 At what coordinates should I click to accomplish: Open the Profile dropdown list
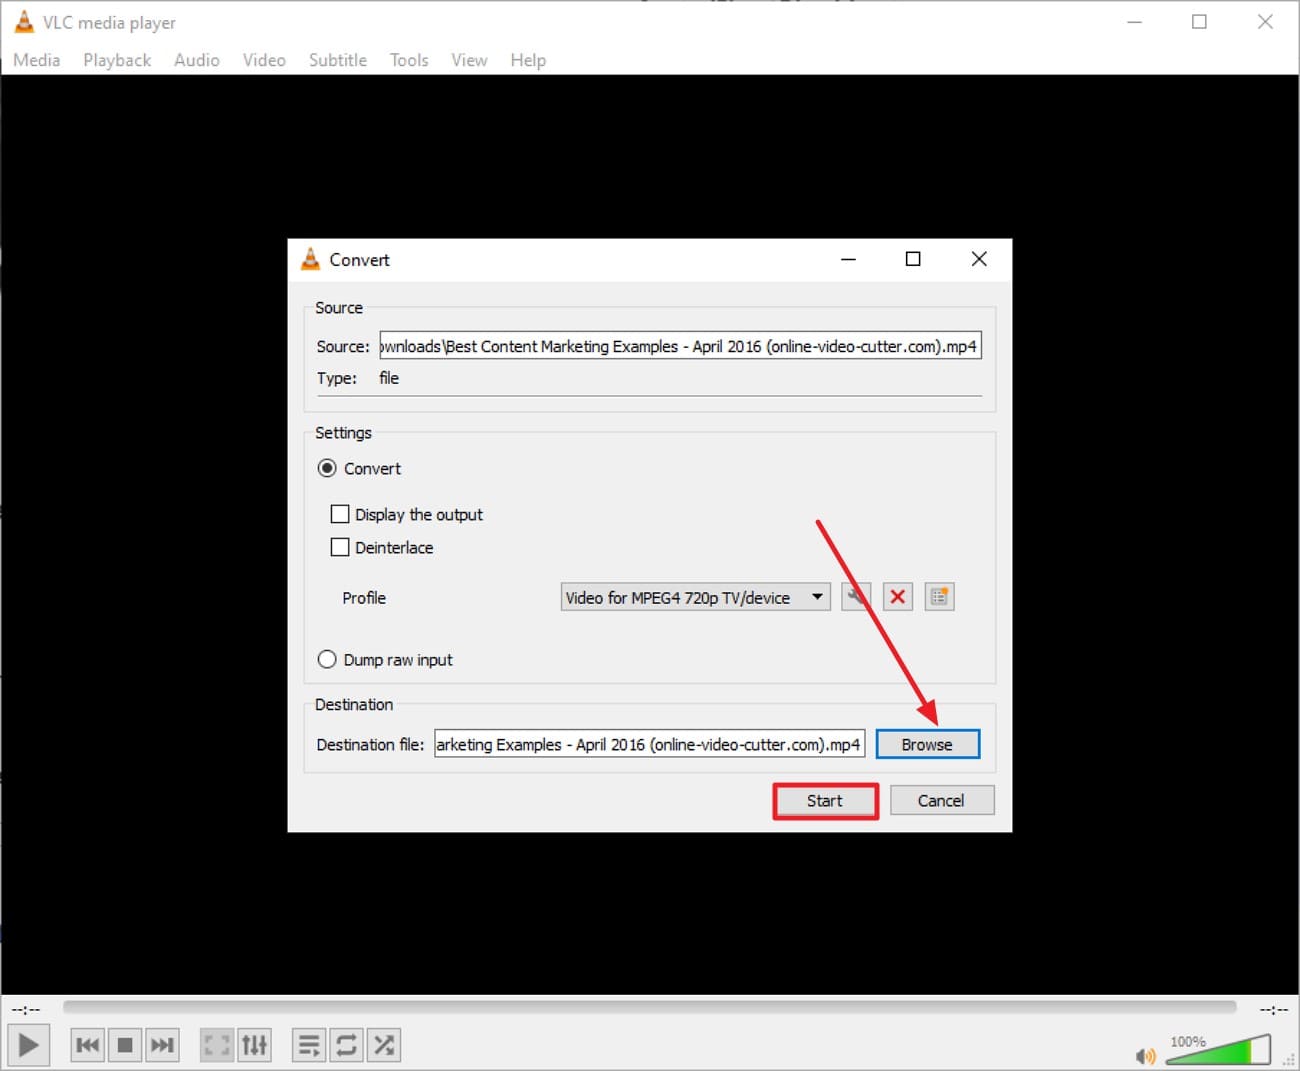pyautogui.click(x=816, y=597)
